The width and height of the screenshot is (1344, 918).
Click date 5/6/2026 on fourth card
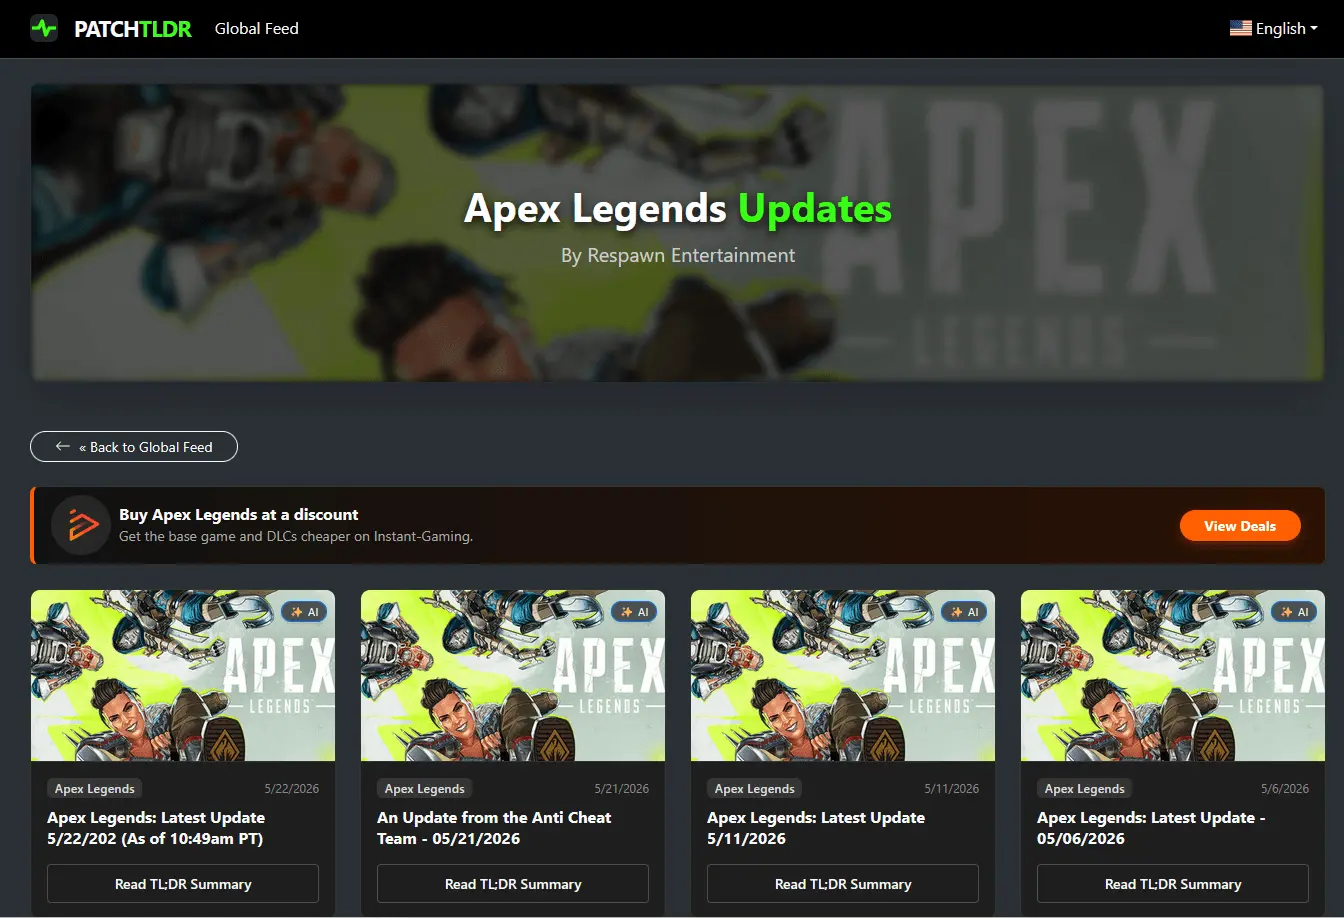[1285, 789]
